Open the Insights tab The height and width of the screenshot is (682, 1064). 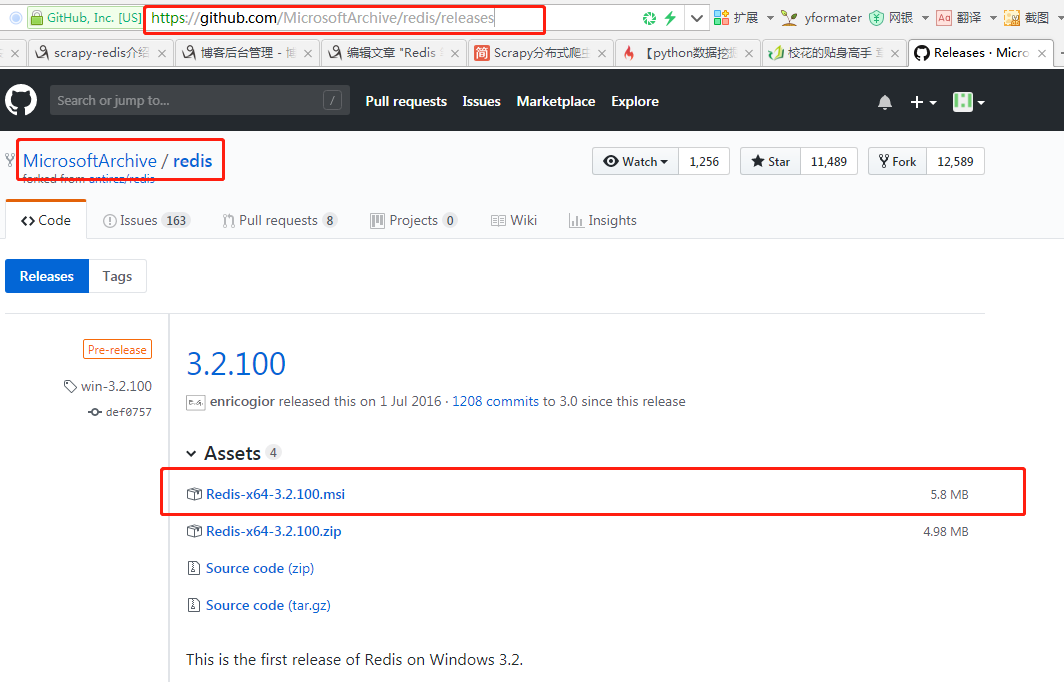click(603, 221)
